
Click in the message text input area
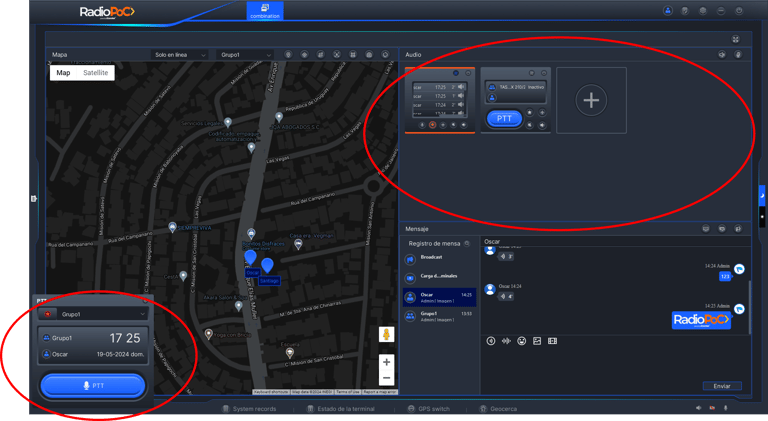[615, 365]
